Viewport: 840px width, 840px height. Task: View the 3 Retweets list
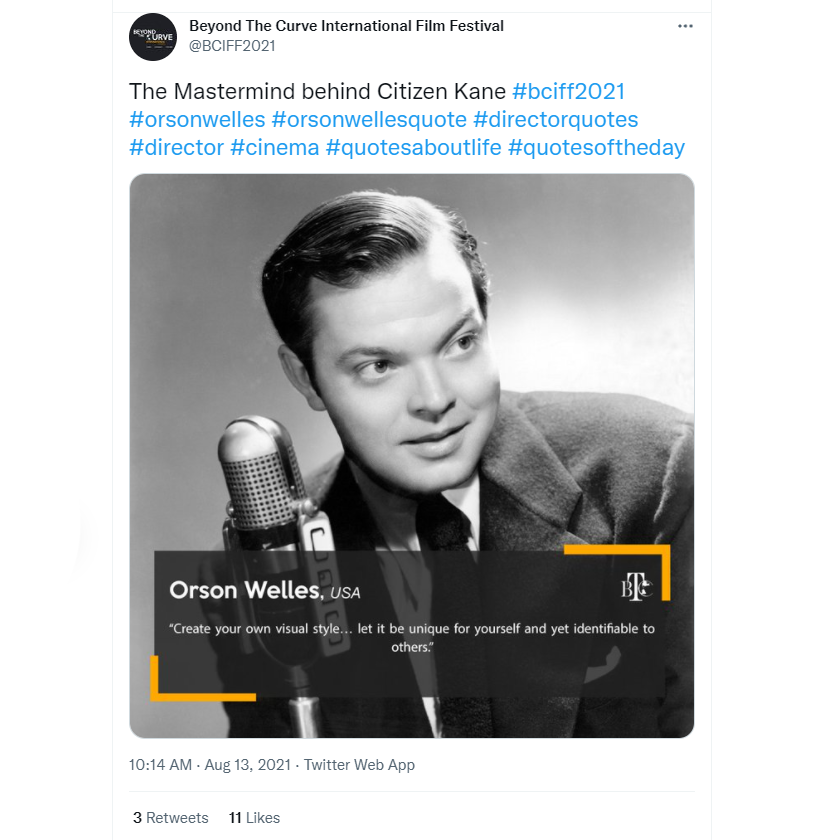coord(171,818)
